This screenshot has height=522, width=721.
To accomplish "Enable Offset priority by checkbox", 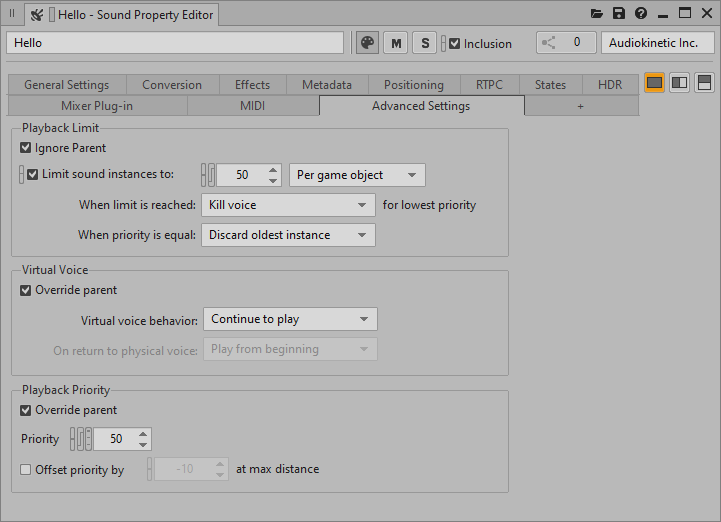I will (x=26, y=469).
